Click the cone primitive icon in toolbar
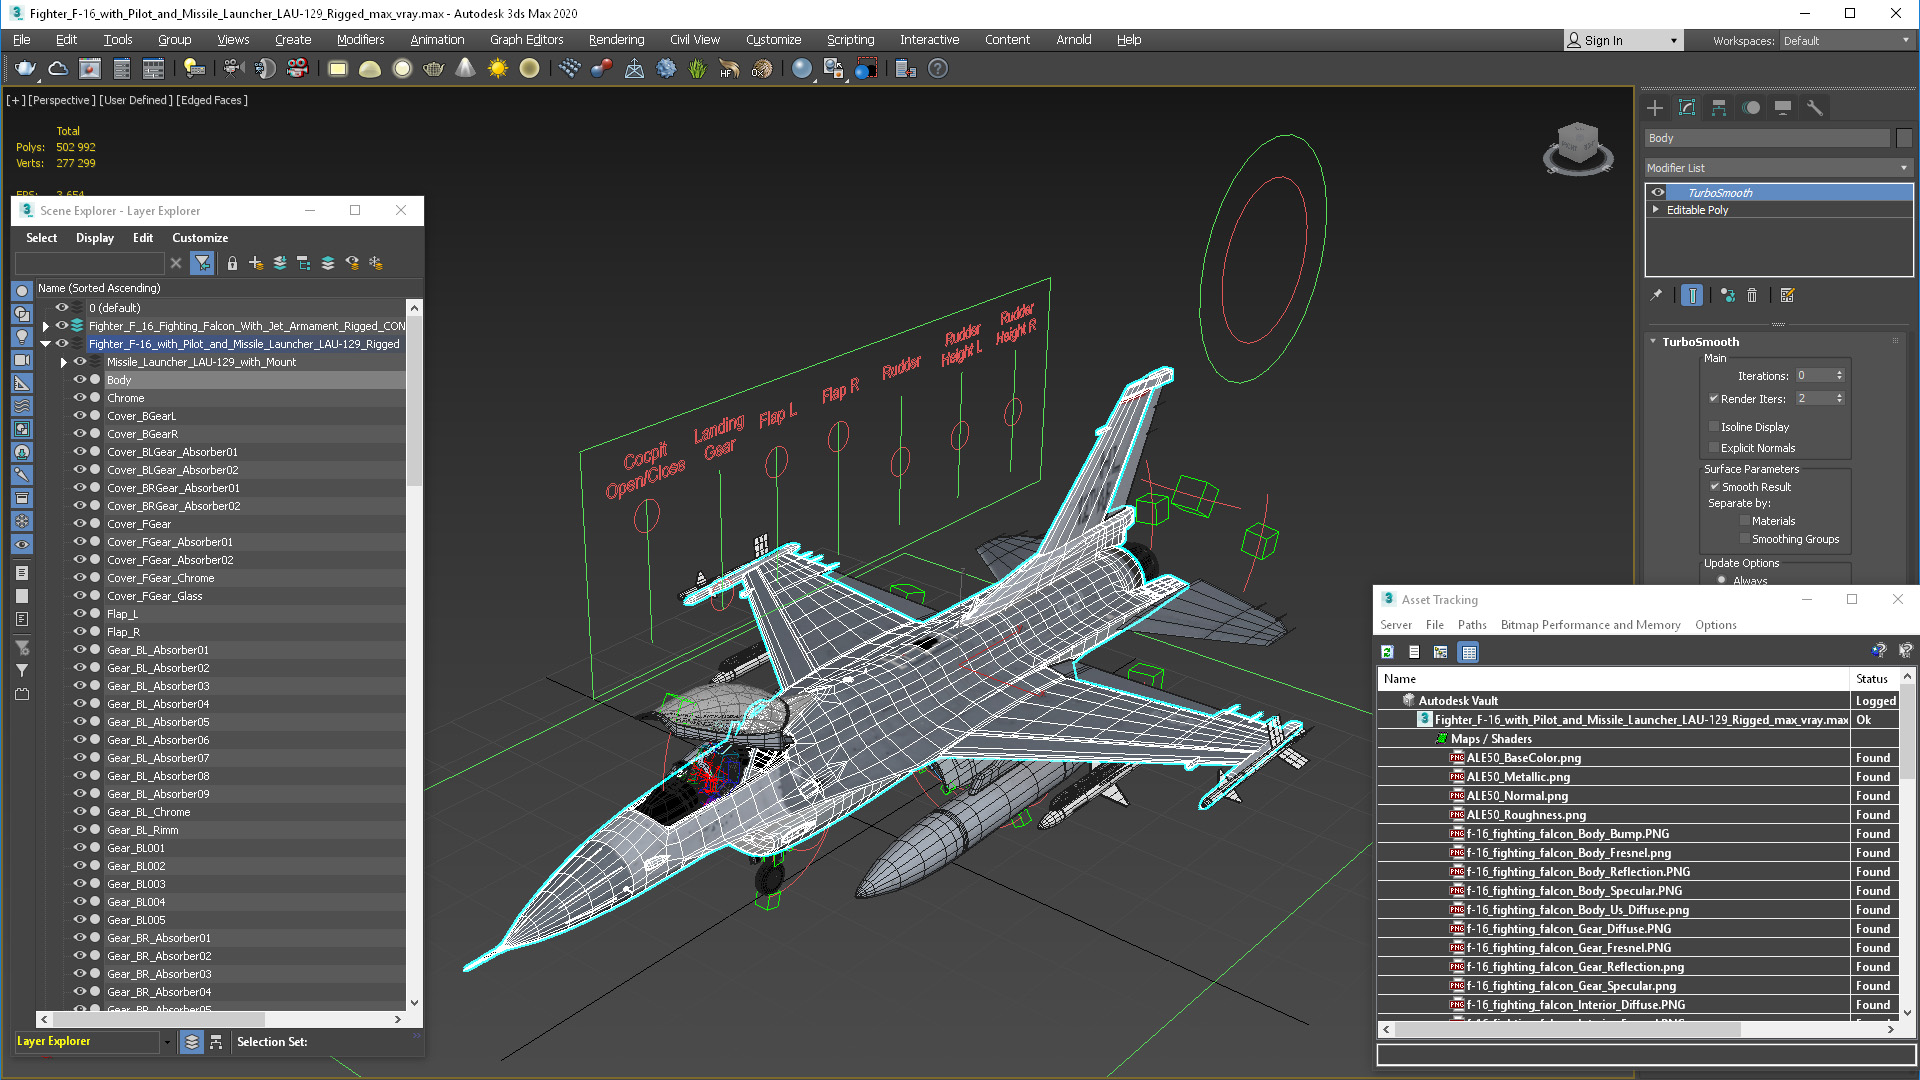 465,69
